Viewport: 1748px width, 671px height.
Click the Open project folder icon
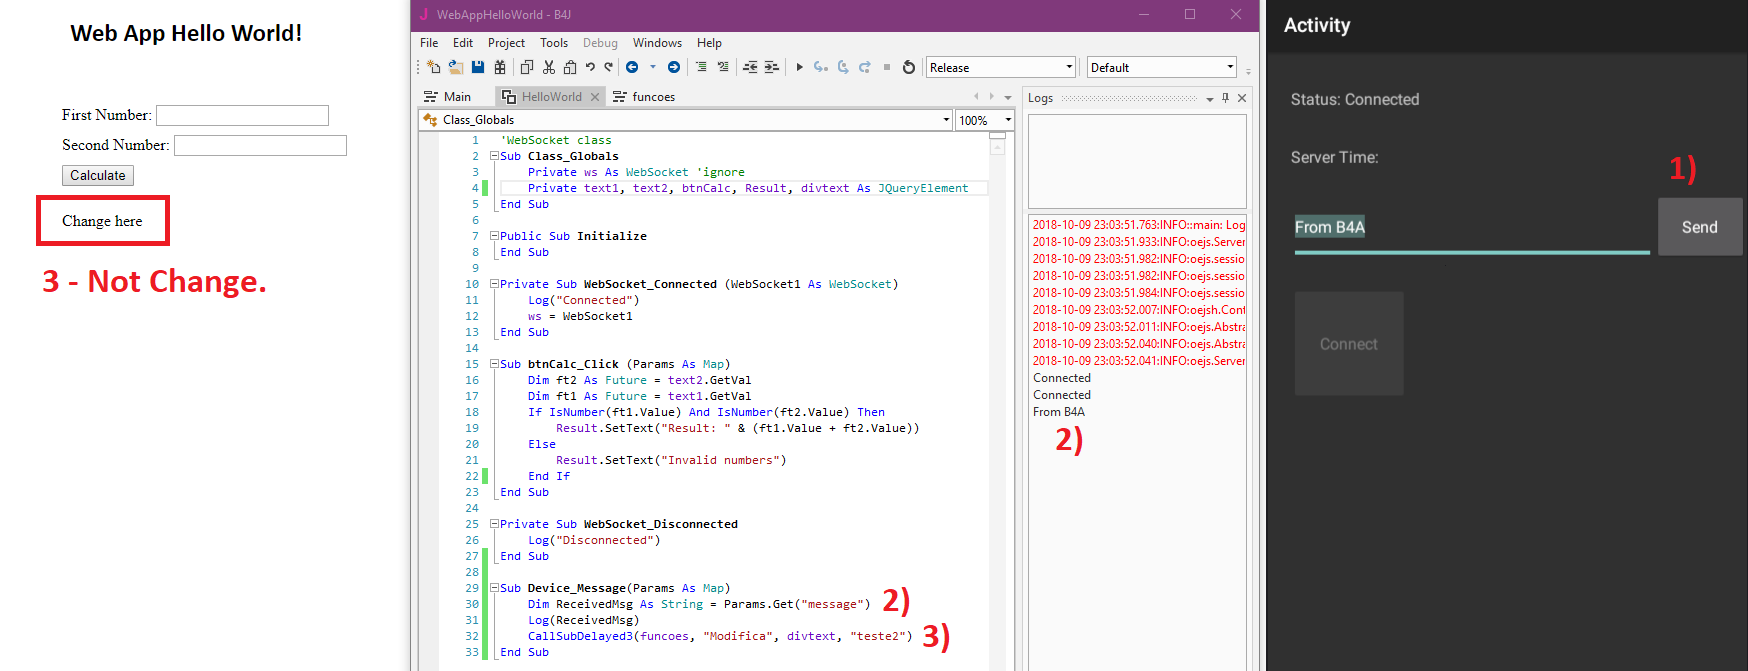tap(455, 67)
